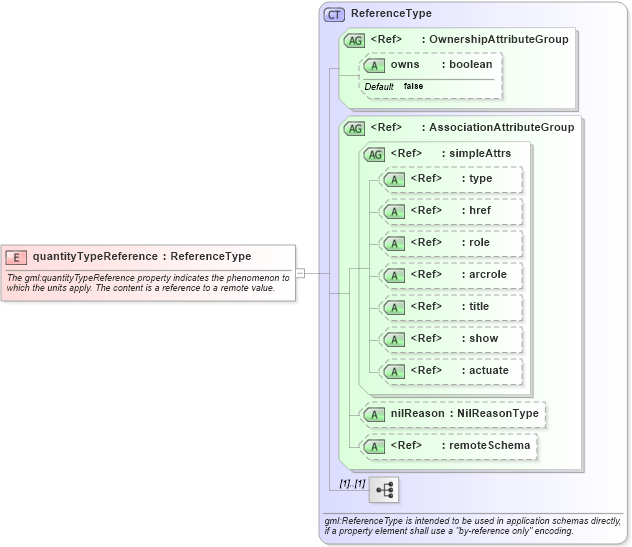Click the A icon of title attribute
Image resolution: width=632 pixels, height=547 pixels.
pos(394,308)
